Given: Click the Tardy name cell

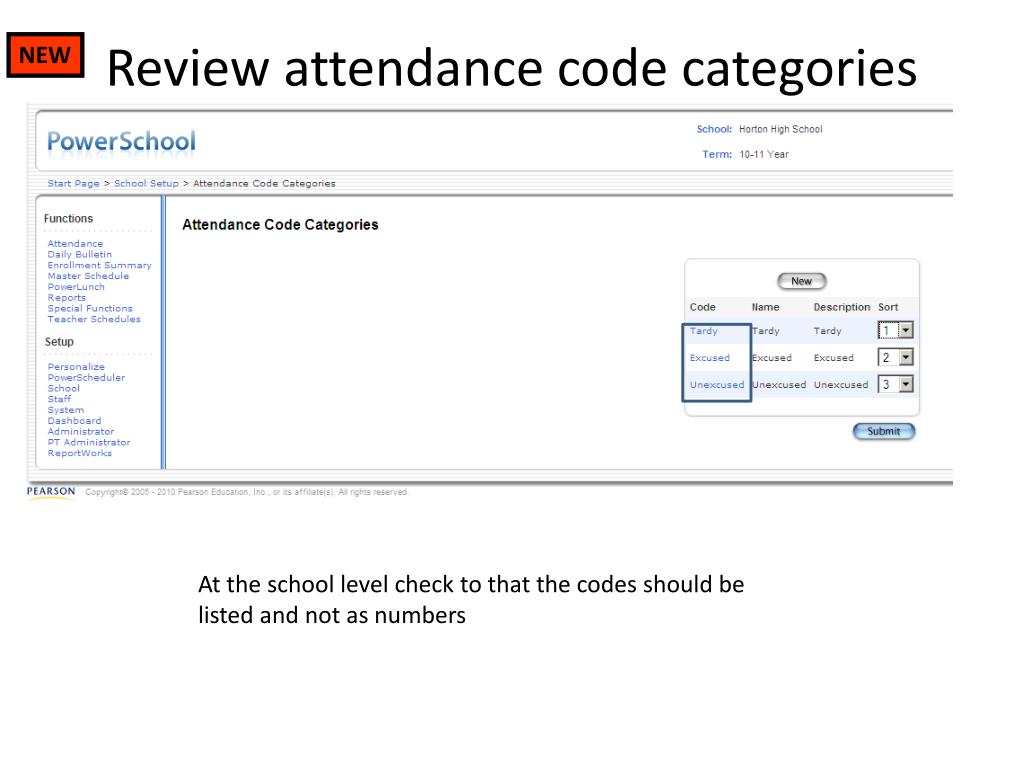Looking at the screenshot, I should click(x=765, y=331).
